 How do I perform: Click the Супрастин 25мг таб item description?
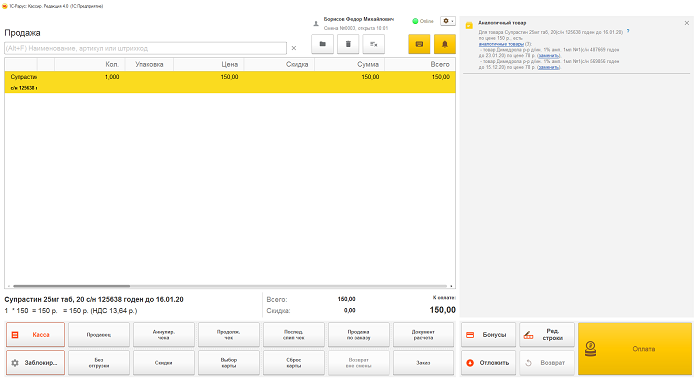94,299
